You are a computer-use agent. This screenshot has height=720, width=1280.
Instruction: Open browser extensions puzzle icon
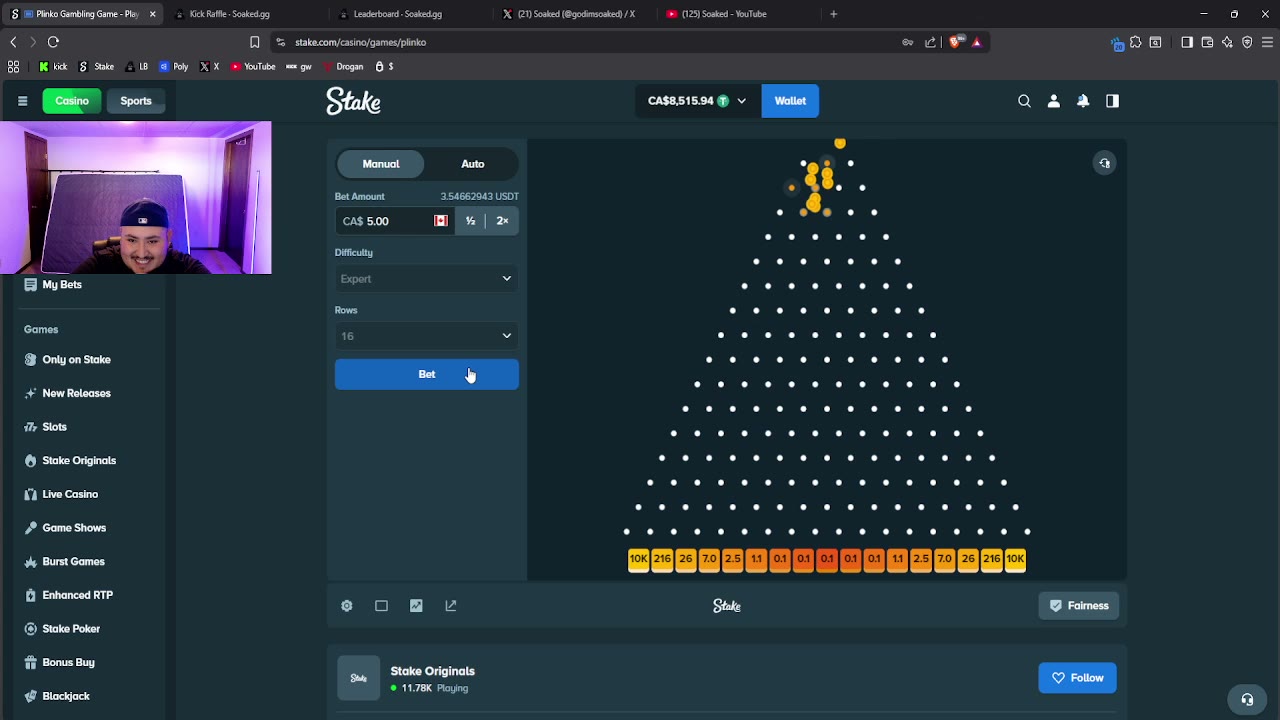1135,42
